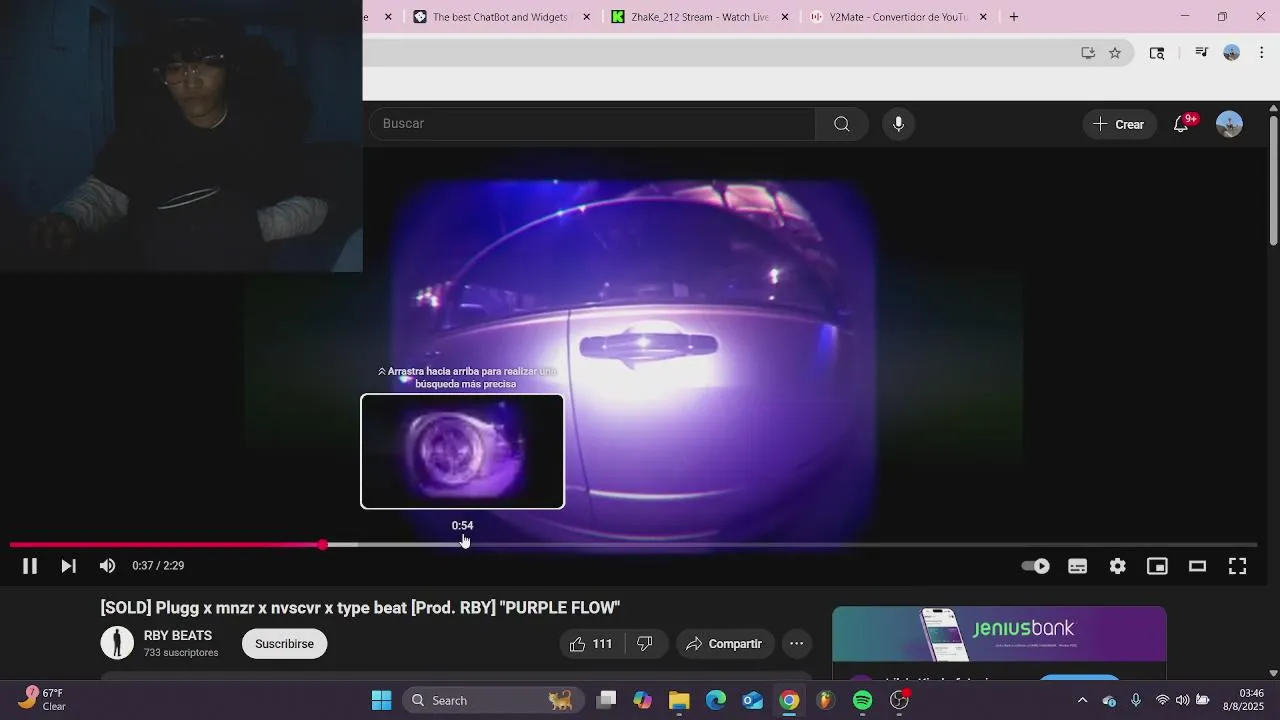The height and width of the screenshot is (720, 1280).
Task: Open the player settings gear
Action: (x=1117, y=566)
